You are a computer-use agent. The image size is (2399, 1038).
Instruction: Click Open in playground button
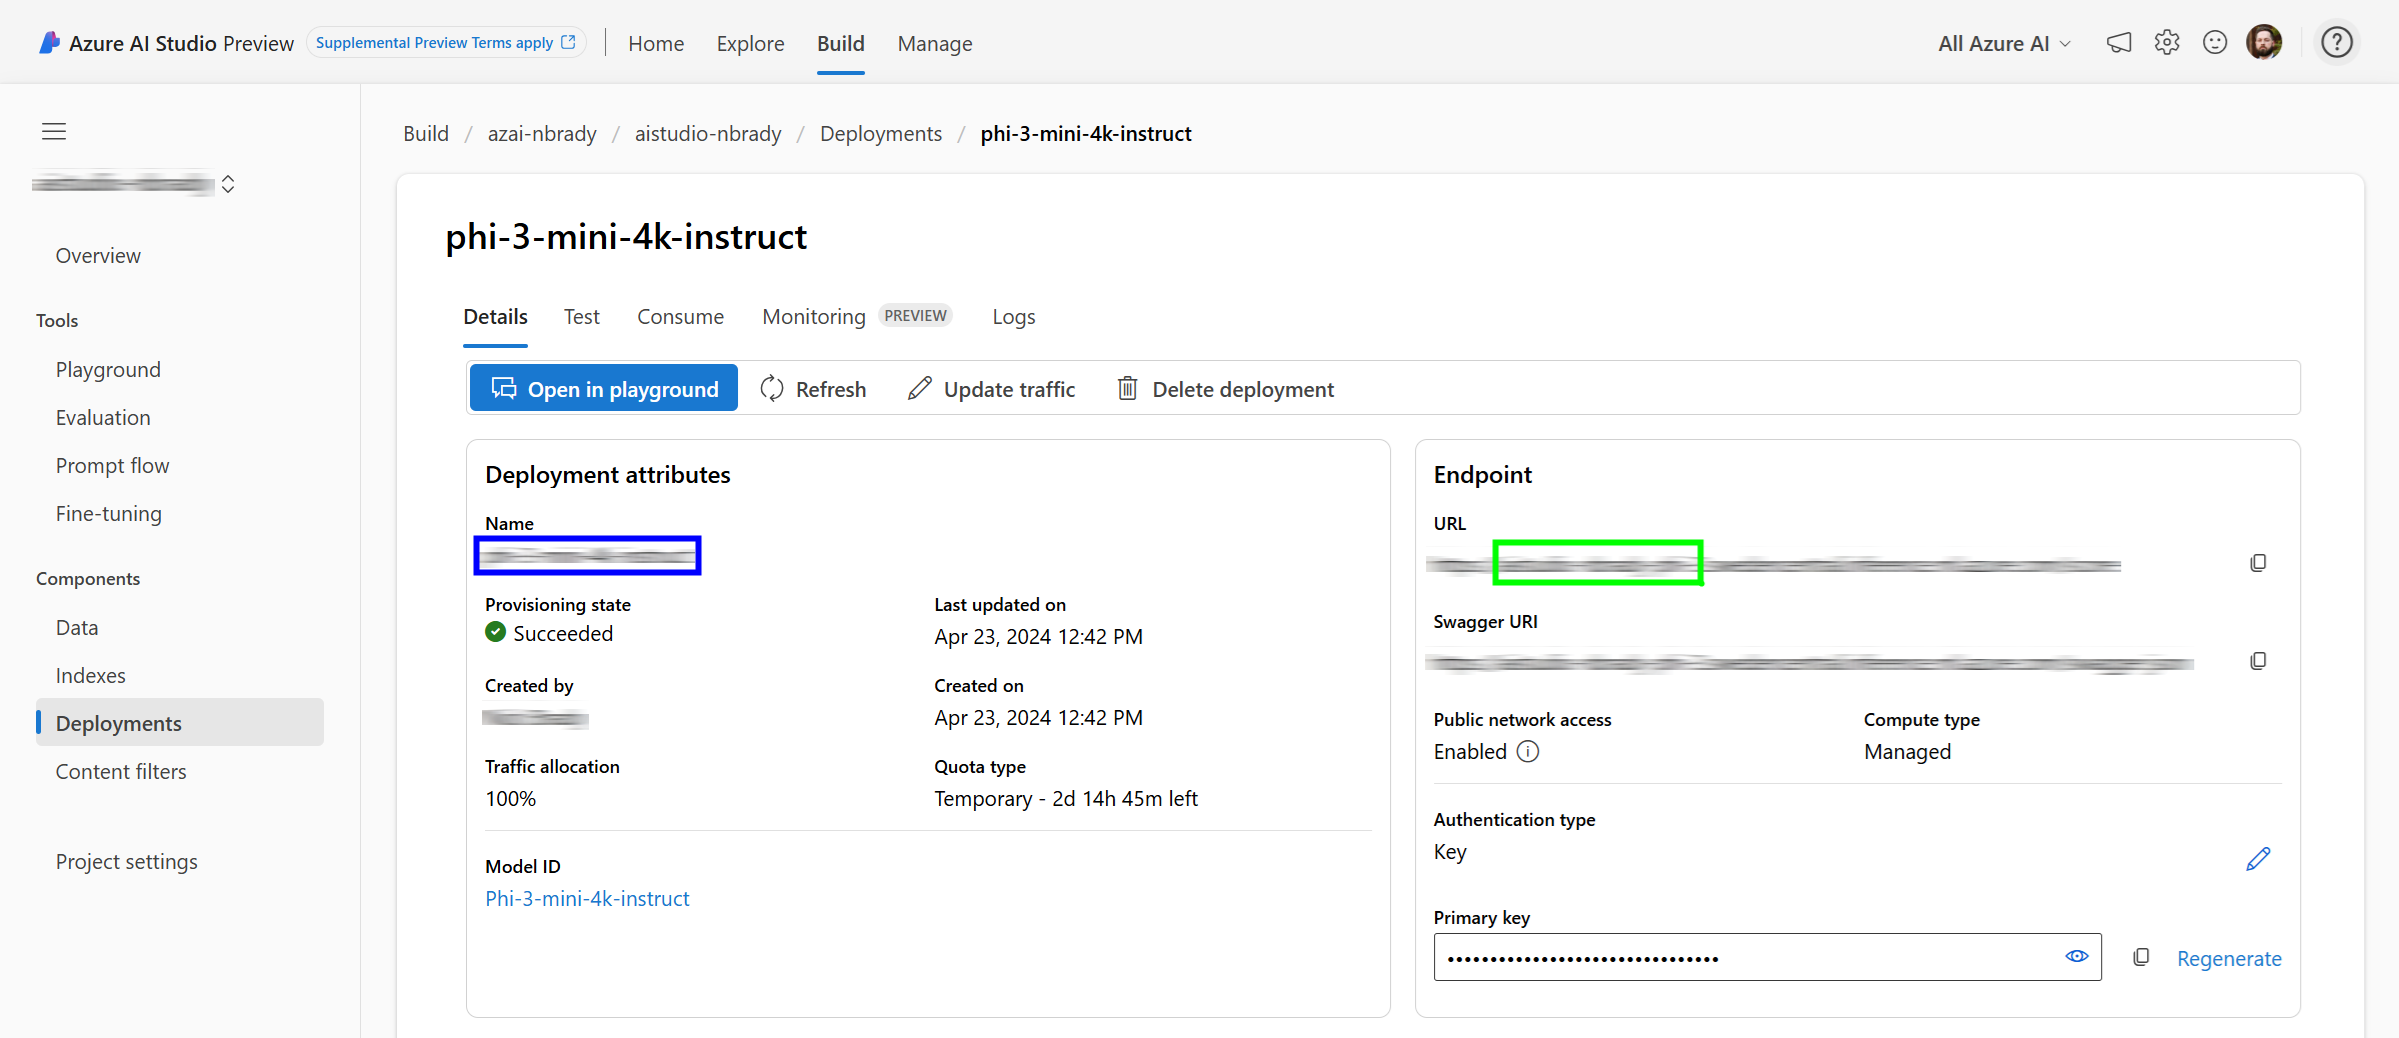tap(604, 388)
